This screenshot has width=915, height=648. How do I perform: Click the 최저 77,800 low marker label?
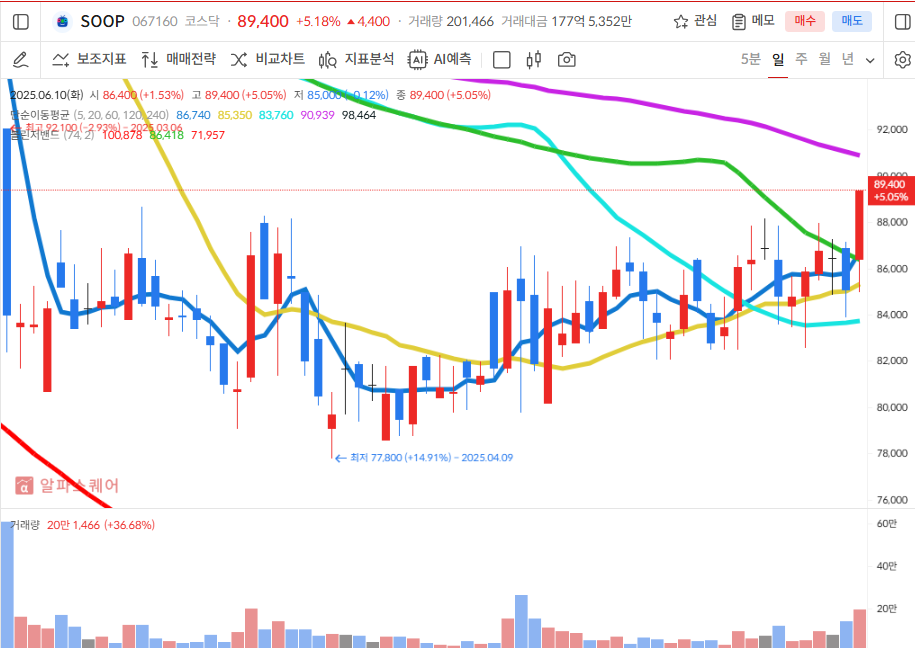coord(424,458)
